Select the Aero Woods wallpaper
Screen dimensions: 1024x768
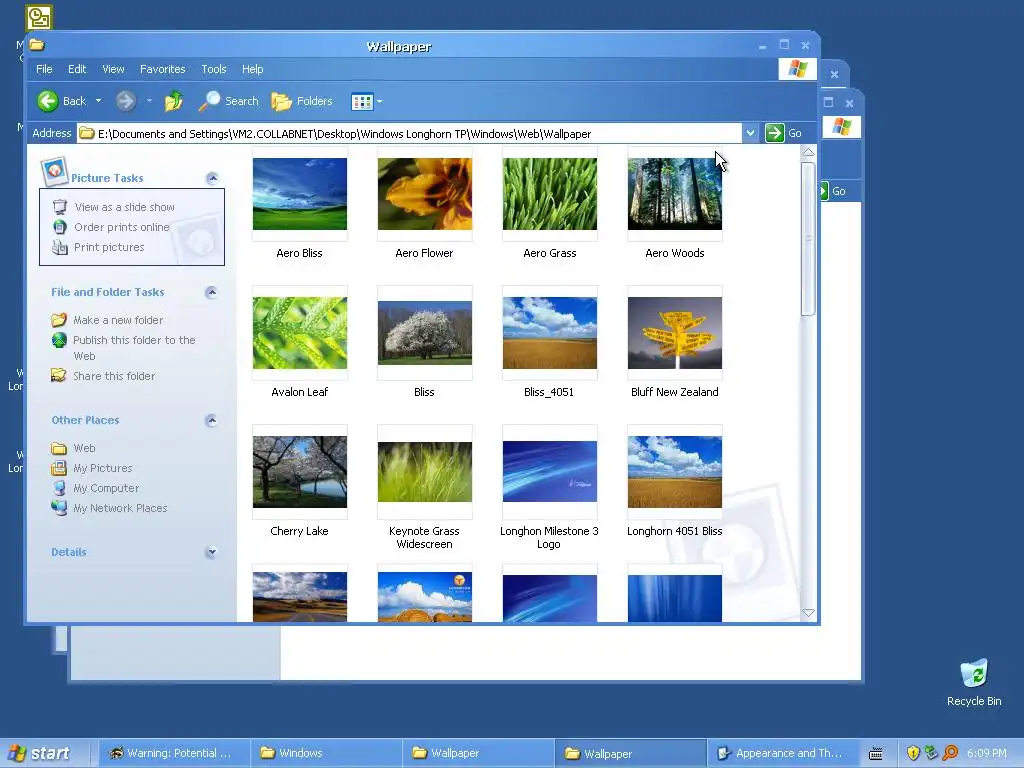click(675, 194)
